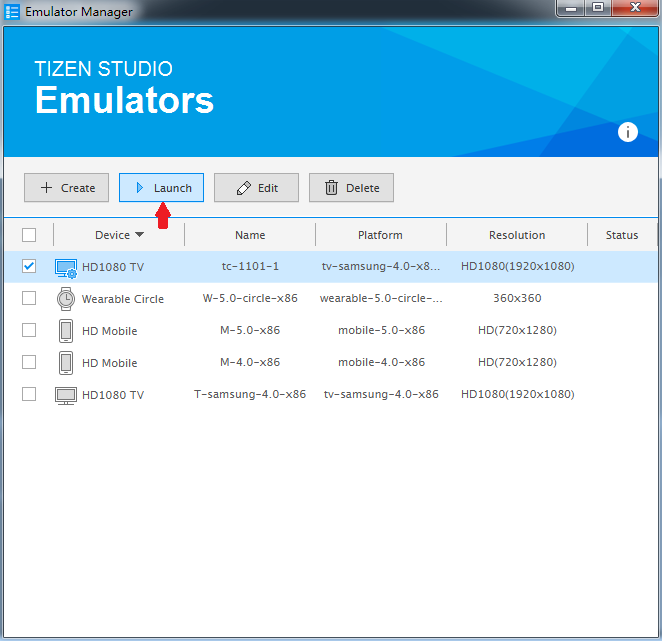Click the T-samsung-4.0-x86 TV icon
Screen dimensions: 662x641
pos(65,395)
